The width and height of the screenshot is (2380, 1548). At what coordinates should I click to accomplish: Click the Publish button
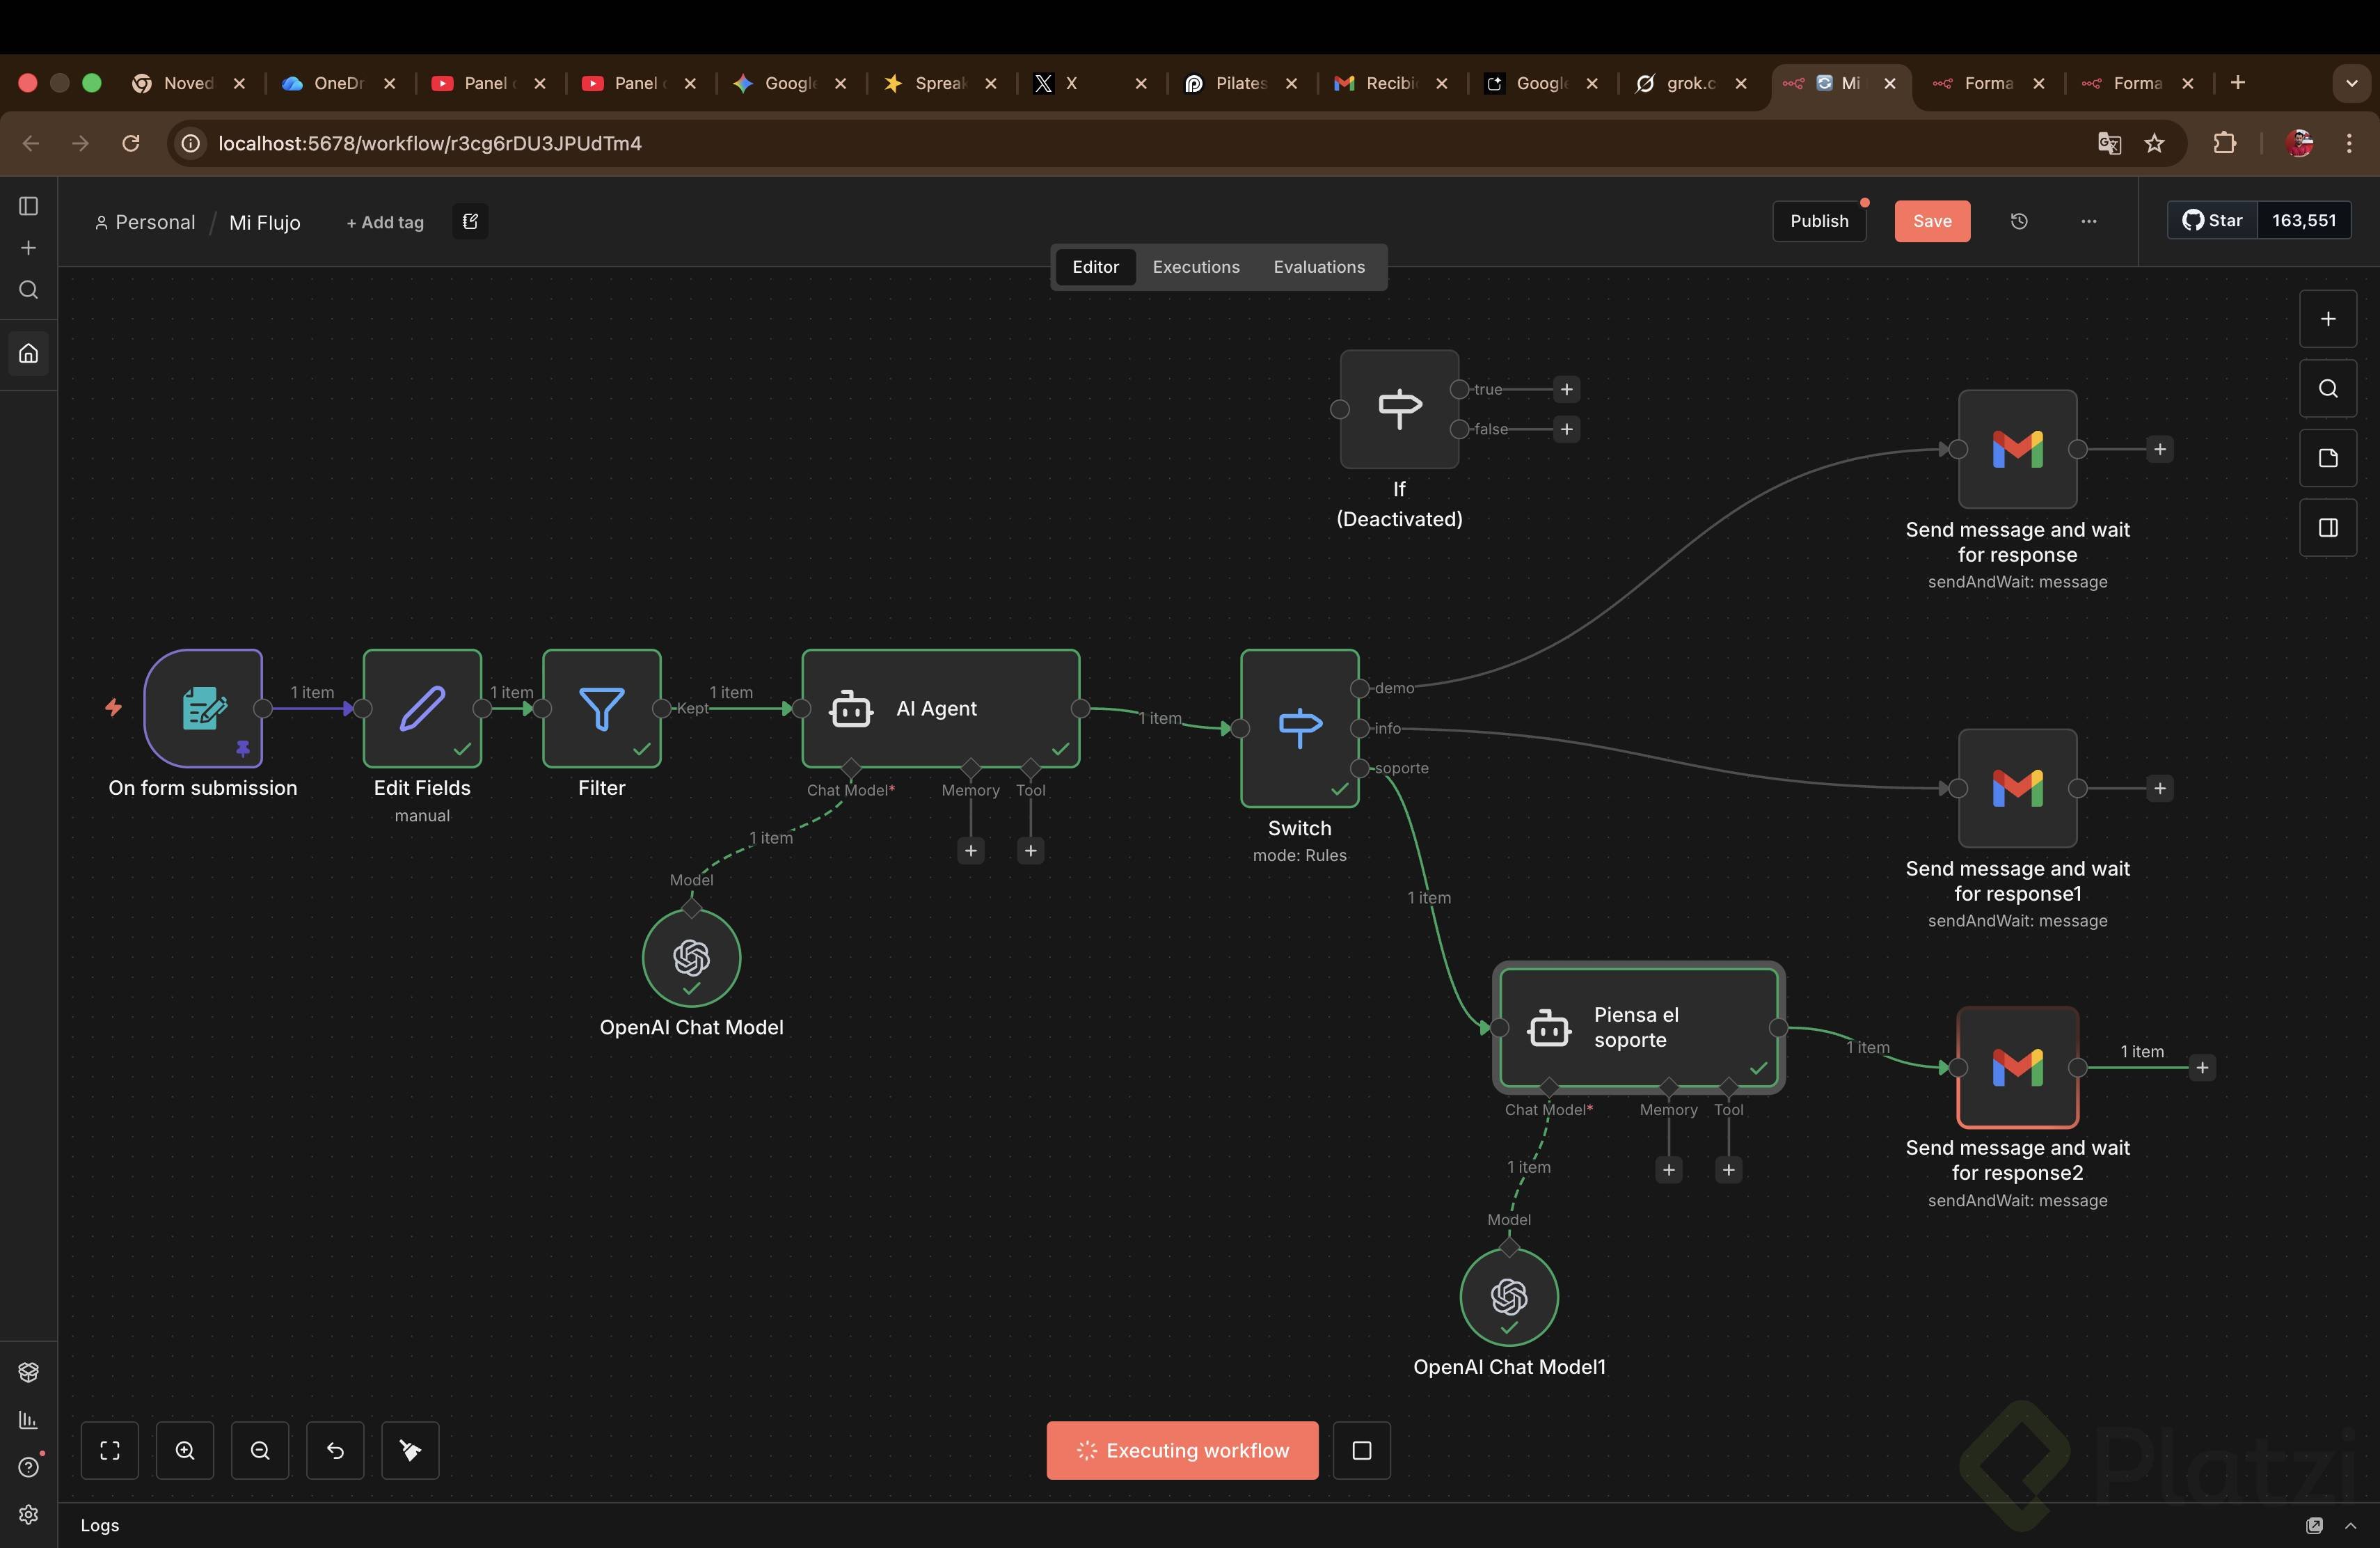click(x=1818, y=221)
